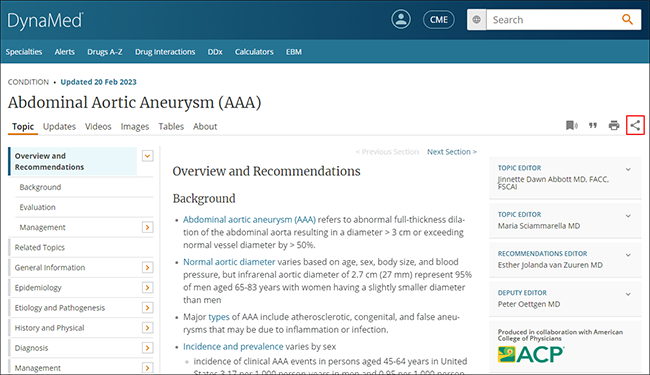
Task: Expand Recommendations Editor Esther van Zuuren card
Action: point(628,255)
